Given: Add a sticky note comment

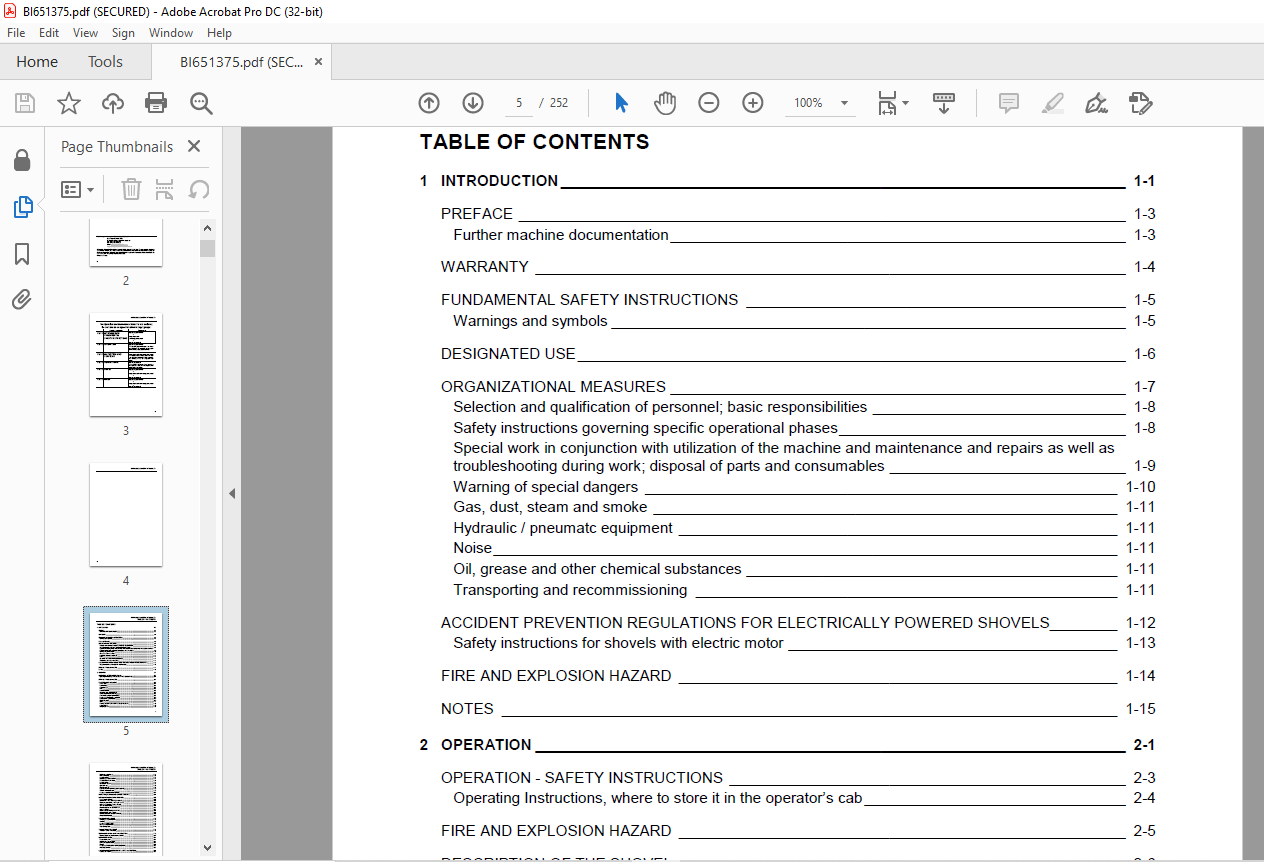Looking at the screenshot, I should point(1009,103).
